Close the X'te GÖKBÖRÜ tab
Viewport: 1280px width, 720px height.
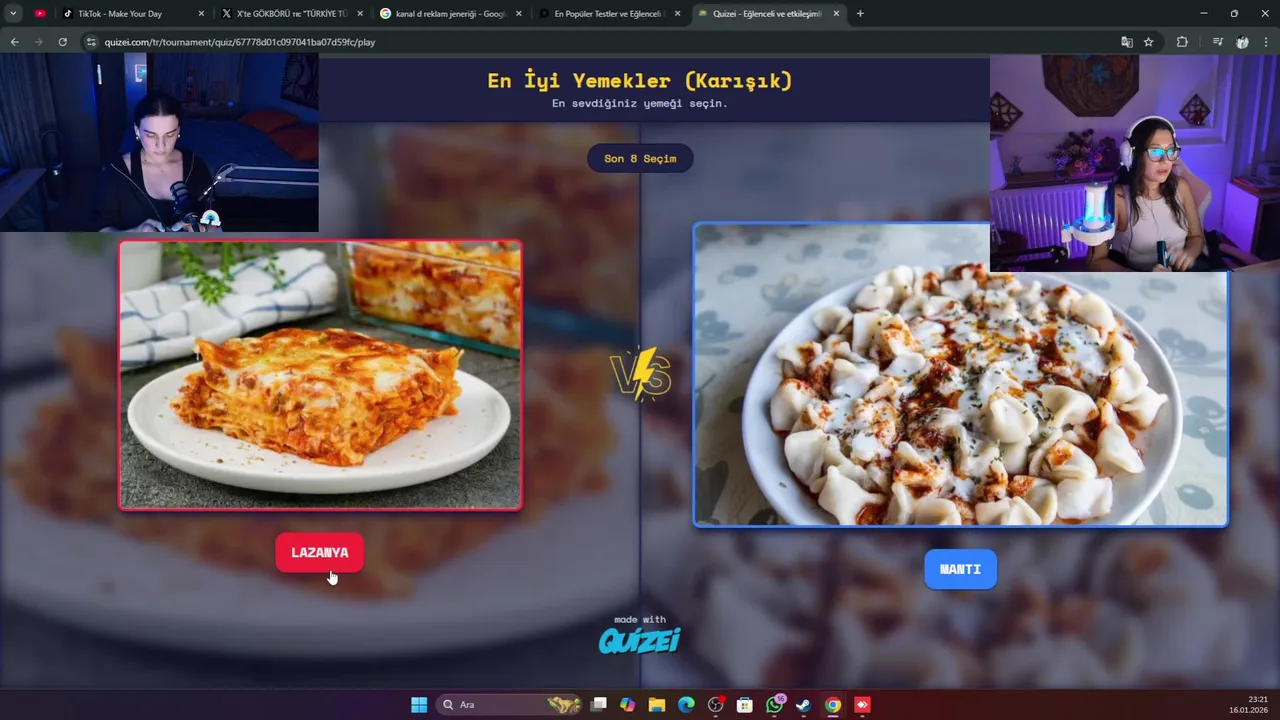(360, 13)
